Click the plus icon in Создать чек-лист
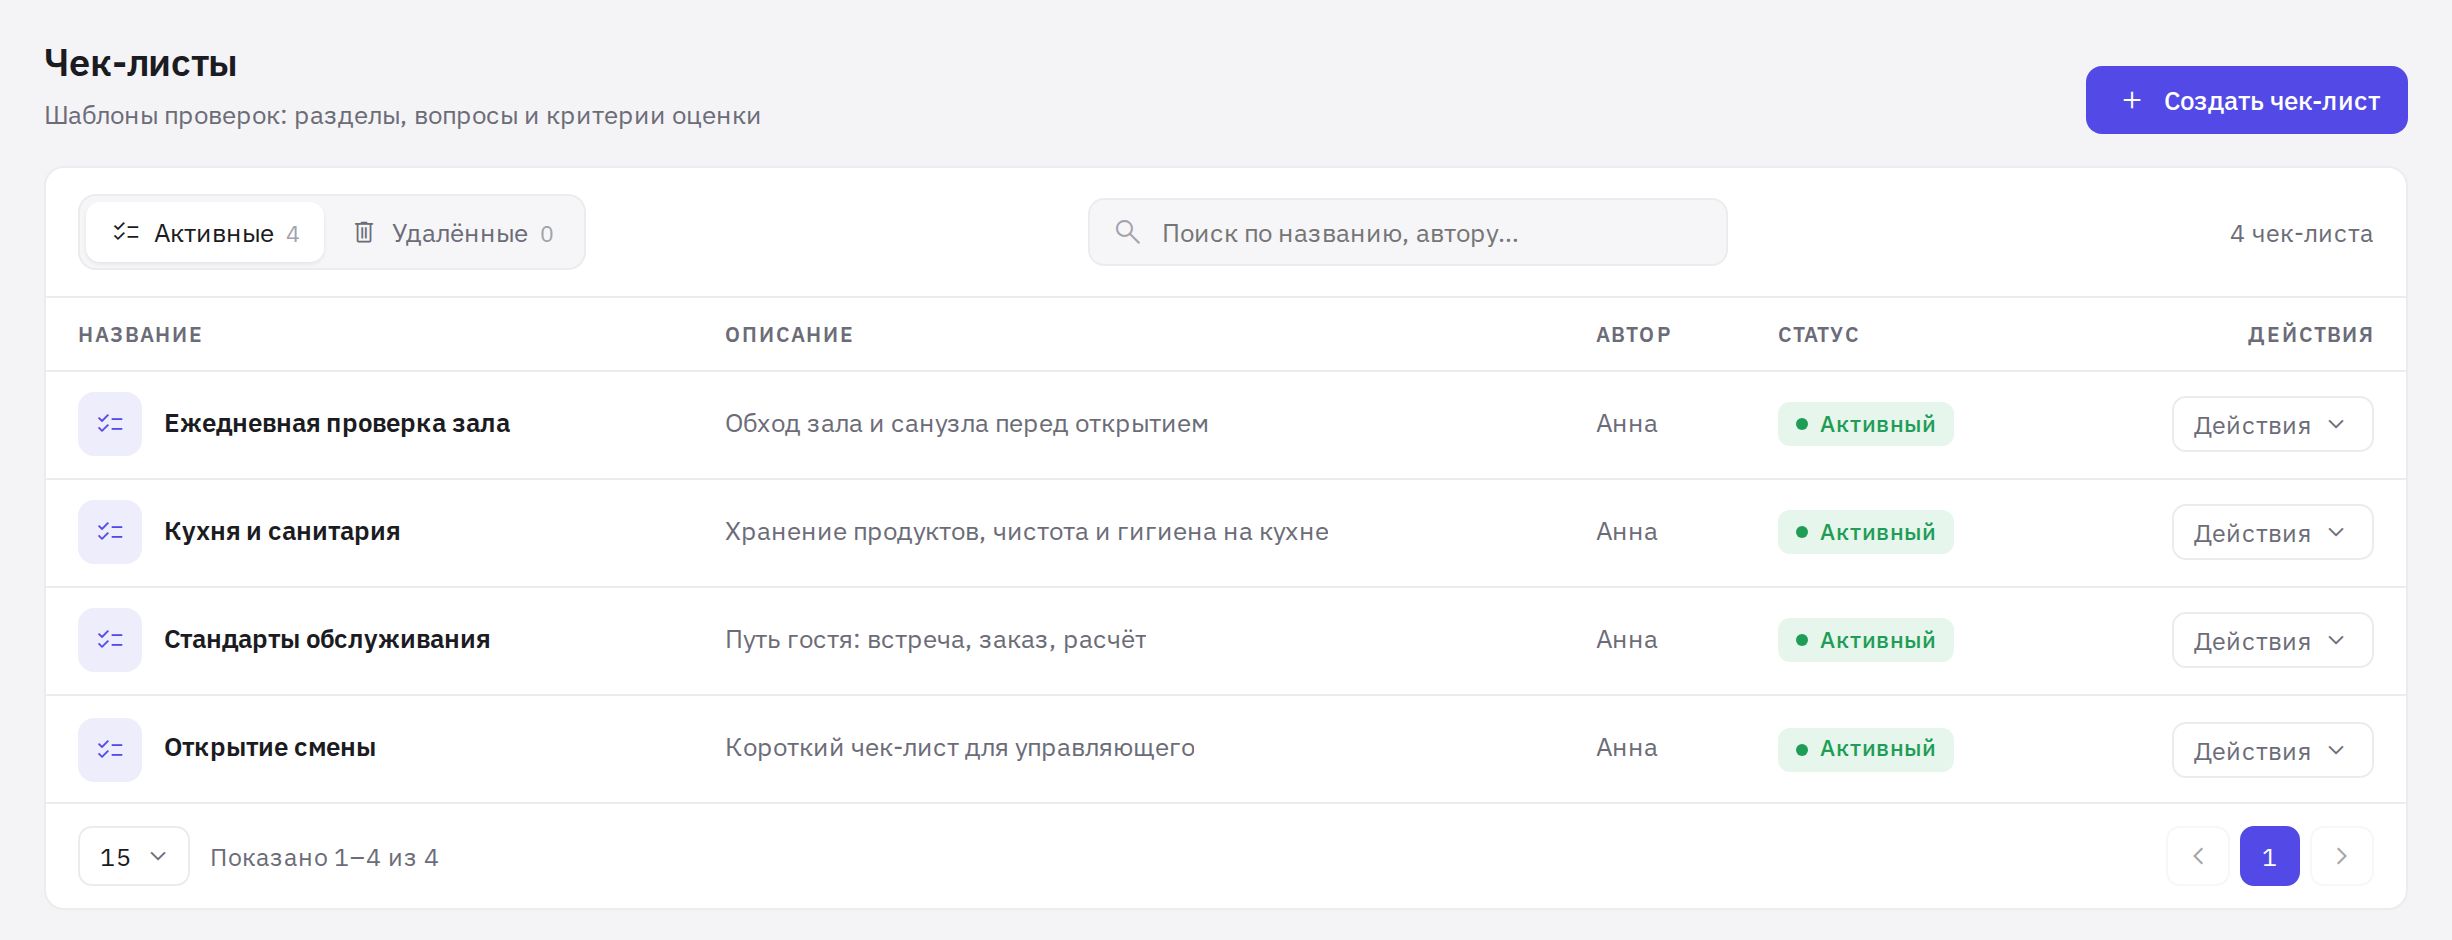Image resolution: width=2452 pixels, height=940 pixels. point(2132,100)
